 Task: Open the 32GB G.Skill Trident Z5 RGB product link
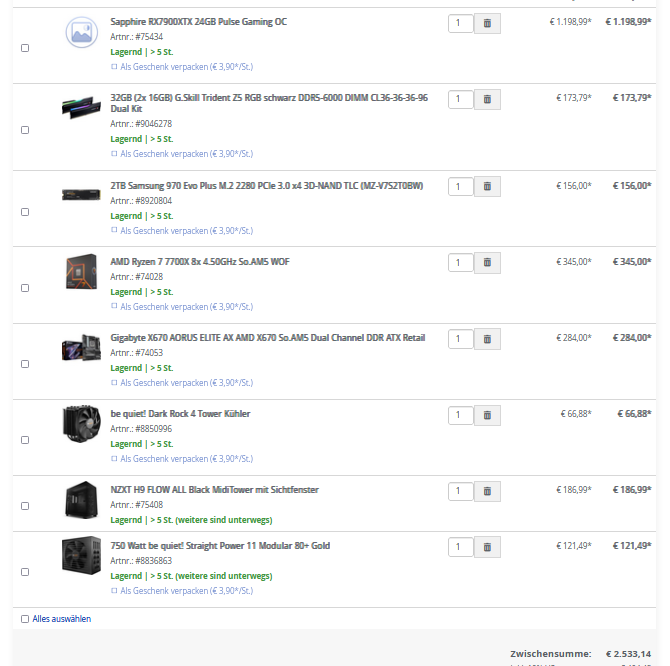[x=269, y=103]
